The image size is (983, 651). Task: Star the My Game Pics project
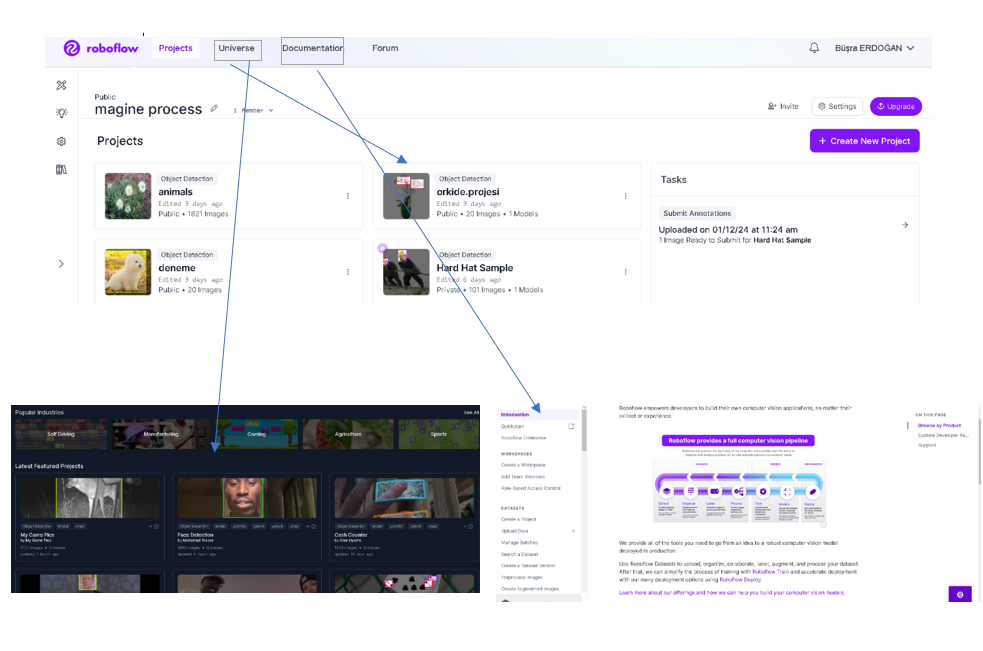tap(156, 526)
